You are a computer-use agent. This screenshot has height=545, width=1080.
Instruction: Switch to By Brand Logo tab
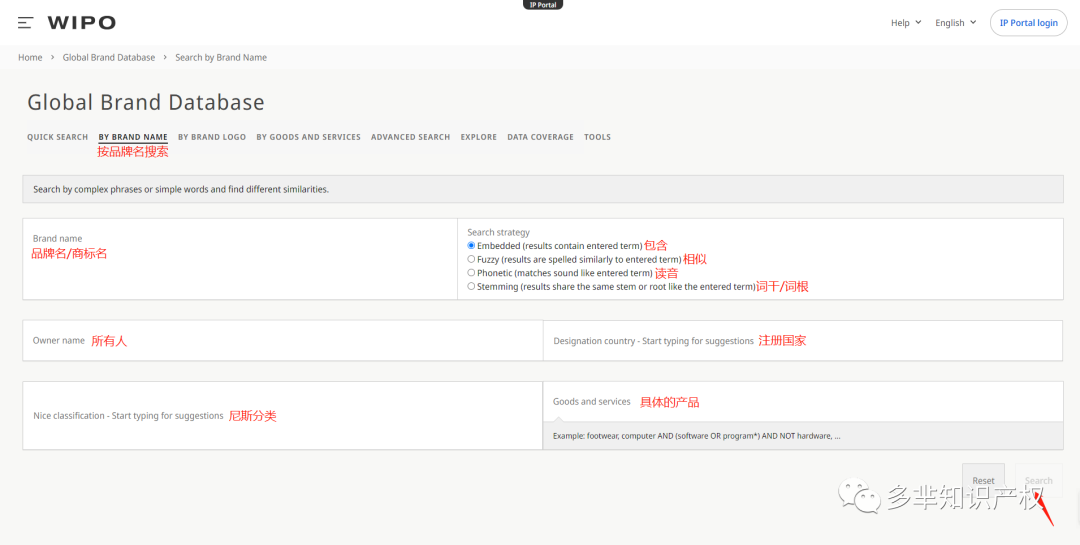pyautogui.click(x=212, y=137)
